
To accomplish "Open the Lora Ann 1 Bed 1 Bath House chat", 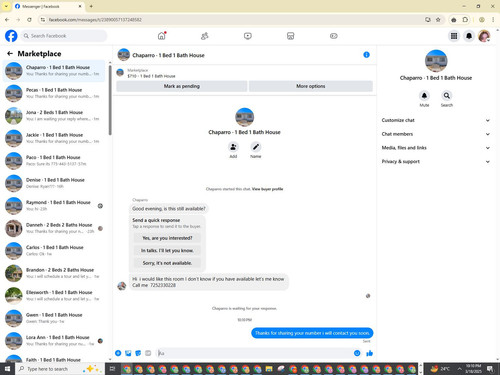I will pyautogui.click(x=54, y=341).
